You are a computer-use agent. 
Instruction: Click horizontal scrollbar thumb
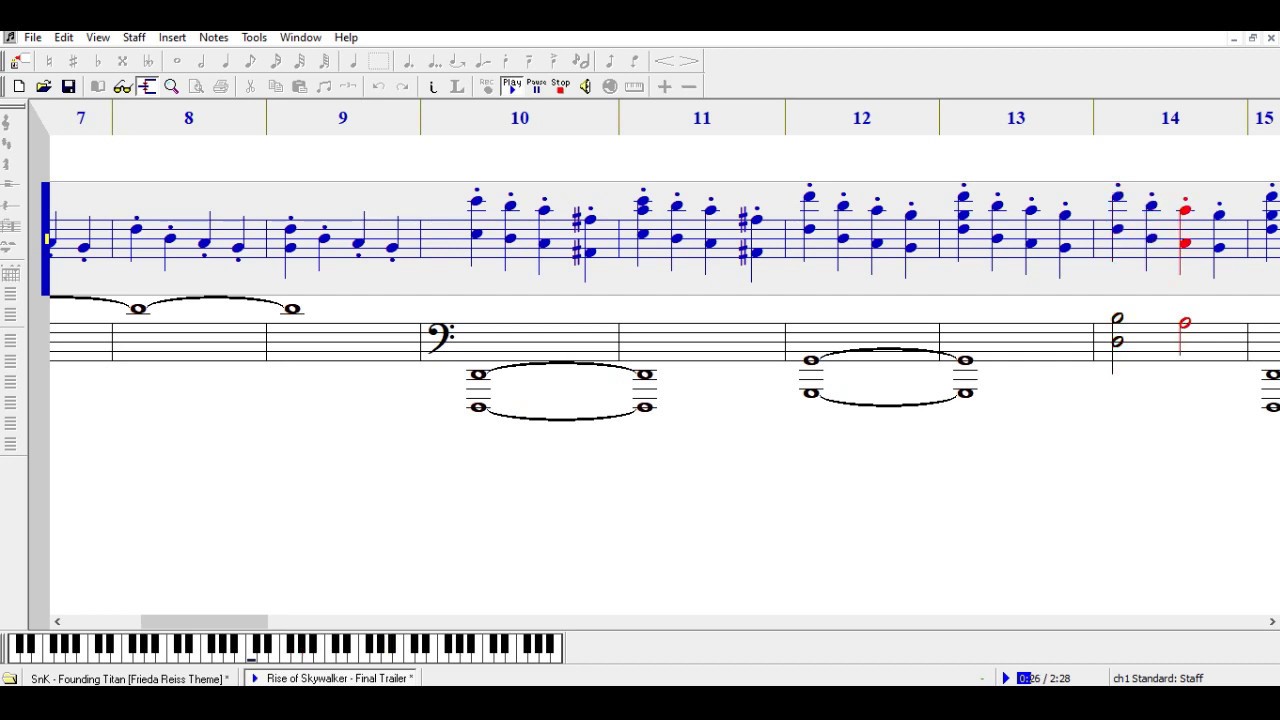pos(204,621)
